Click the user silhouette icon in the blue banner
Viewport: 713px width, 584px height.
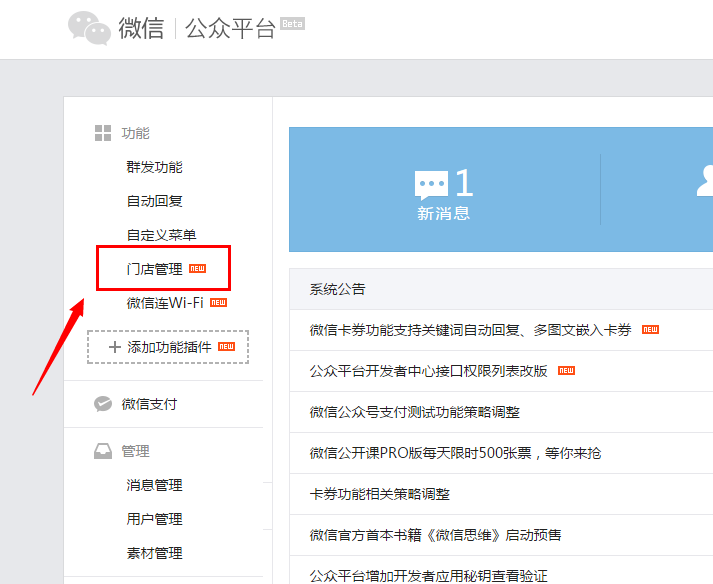705,181
